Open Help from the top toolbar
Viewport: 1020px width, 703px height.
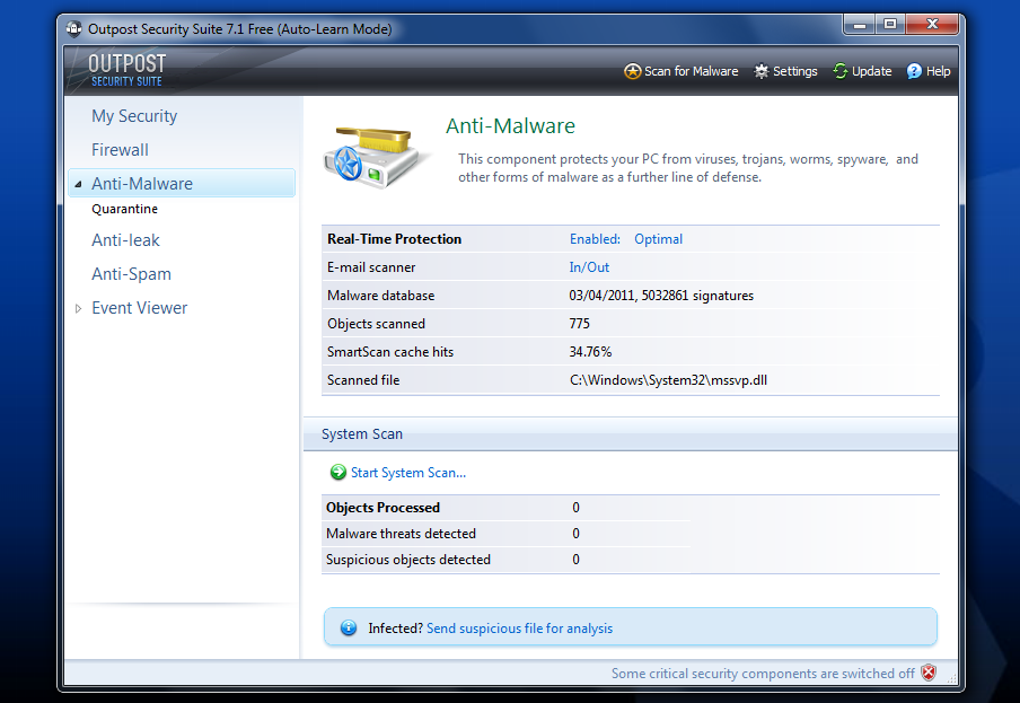click(x=938, y=72)
